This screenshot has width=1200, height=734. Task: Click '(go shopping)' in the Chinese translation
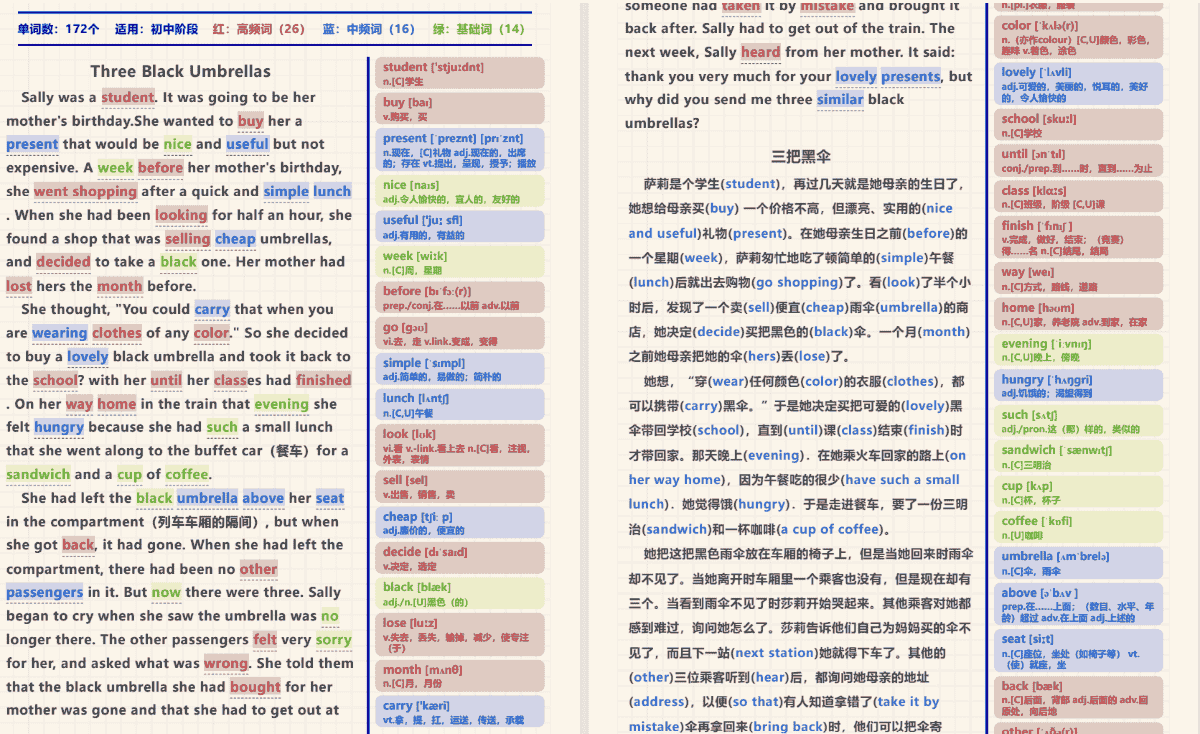coord(796,283)
